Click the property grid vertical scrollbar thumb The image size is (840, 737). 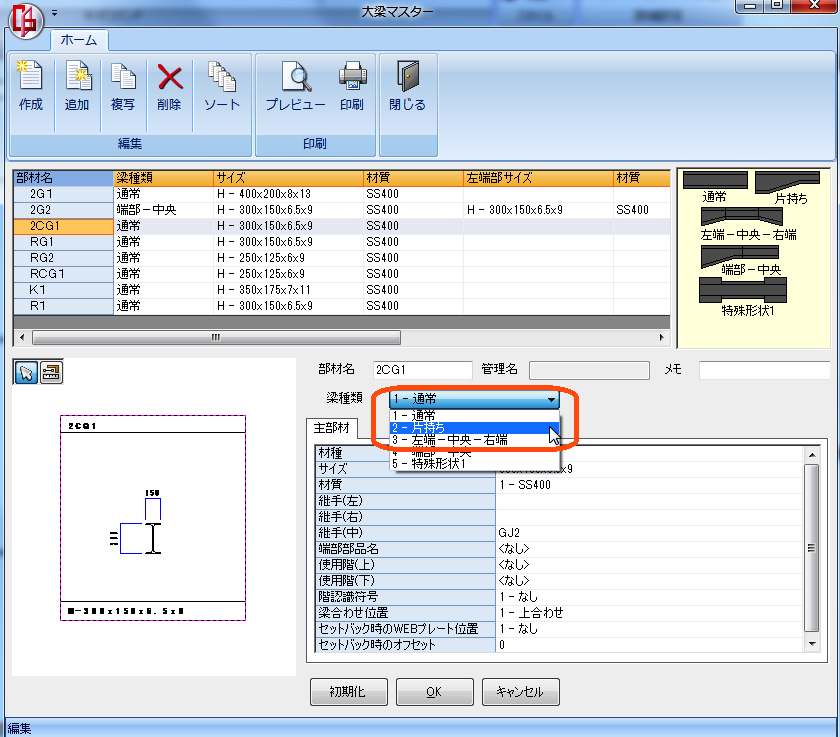tap(812, 548)
